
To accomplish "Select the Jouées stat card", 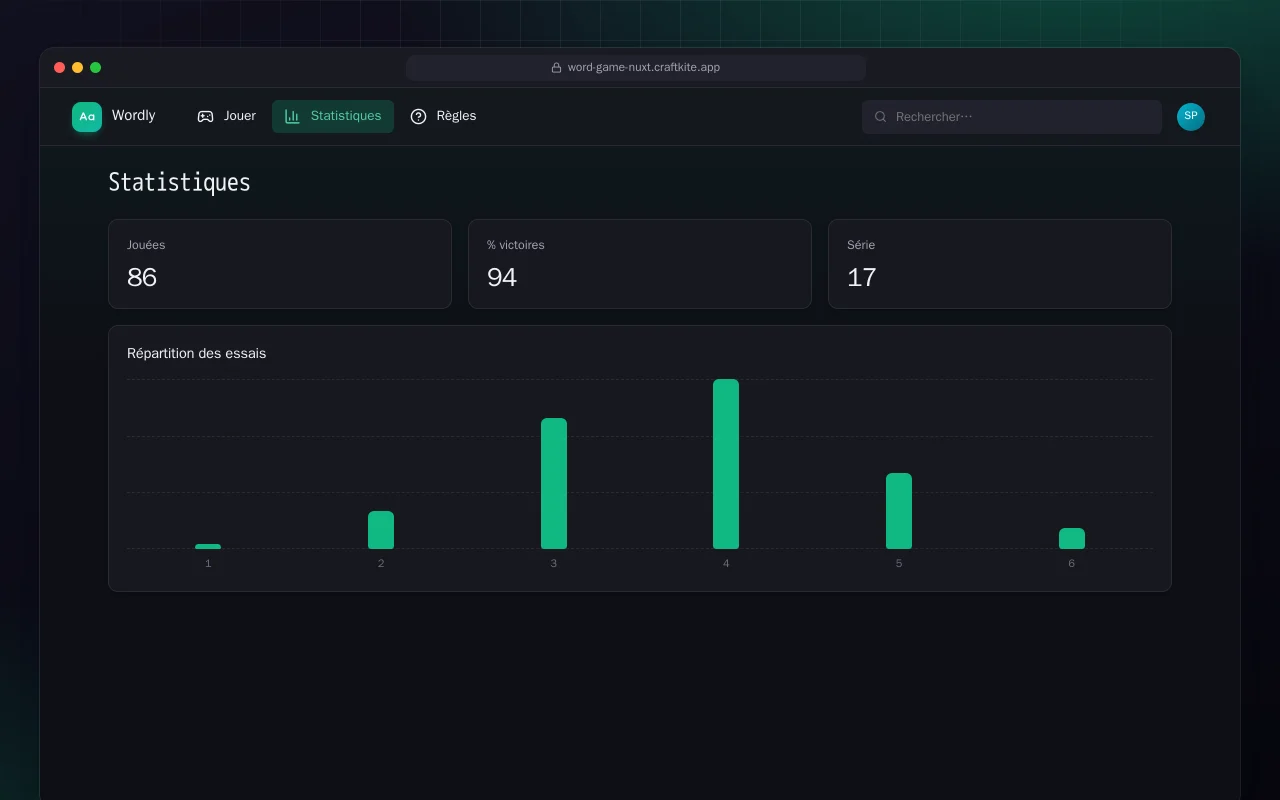I will coord(280,264).
